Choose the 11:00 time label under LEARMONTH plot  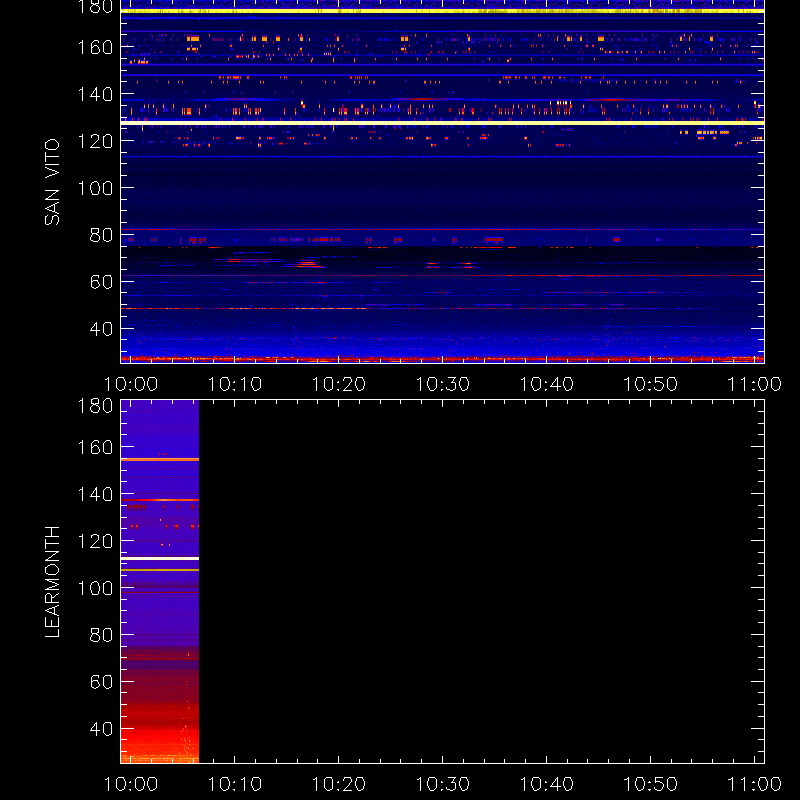pos(755,784)
